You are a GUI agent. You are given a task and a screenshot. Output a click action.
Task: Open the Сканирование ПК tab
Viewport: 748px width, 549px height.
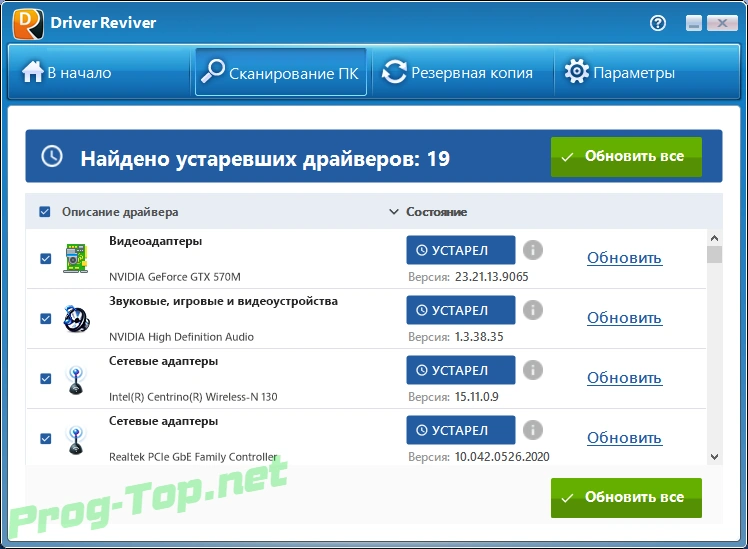coord(280,73)
